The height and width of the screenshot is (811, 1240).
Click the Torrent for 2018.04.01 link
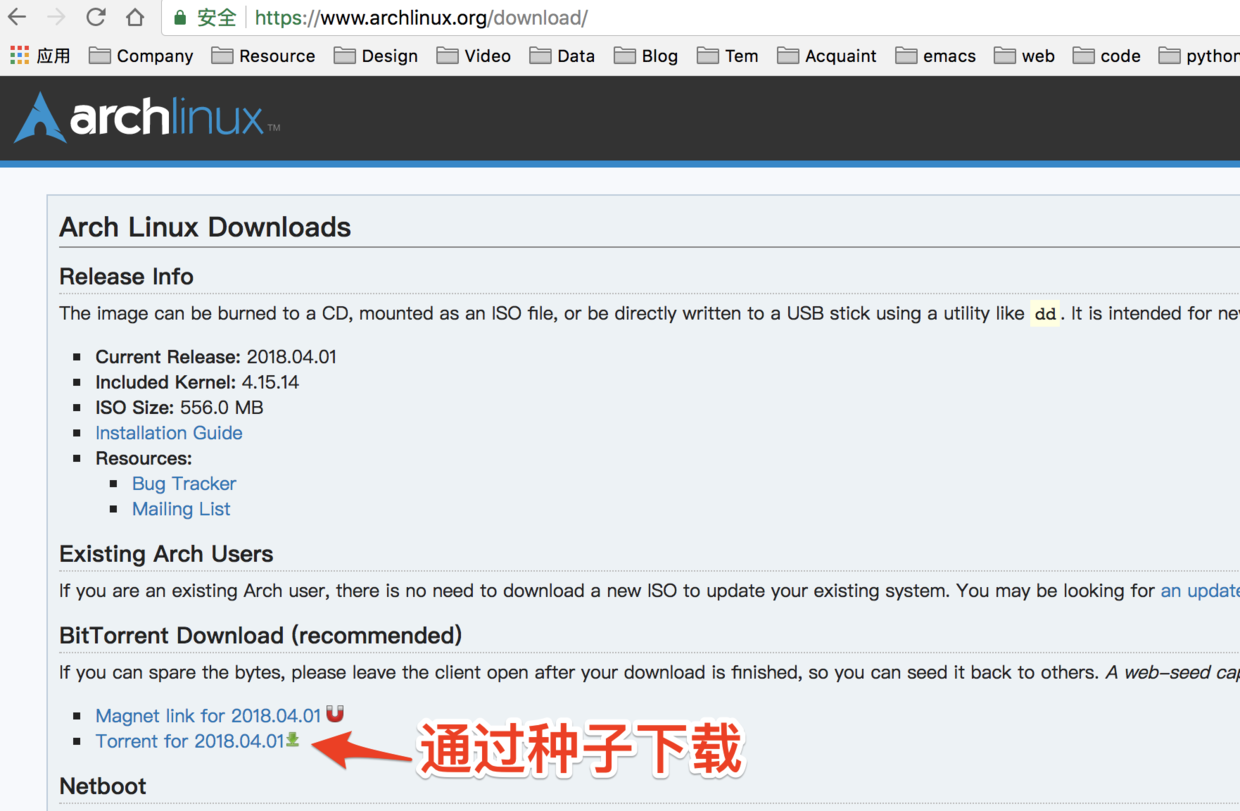click(190, 741)
